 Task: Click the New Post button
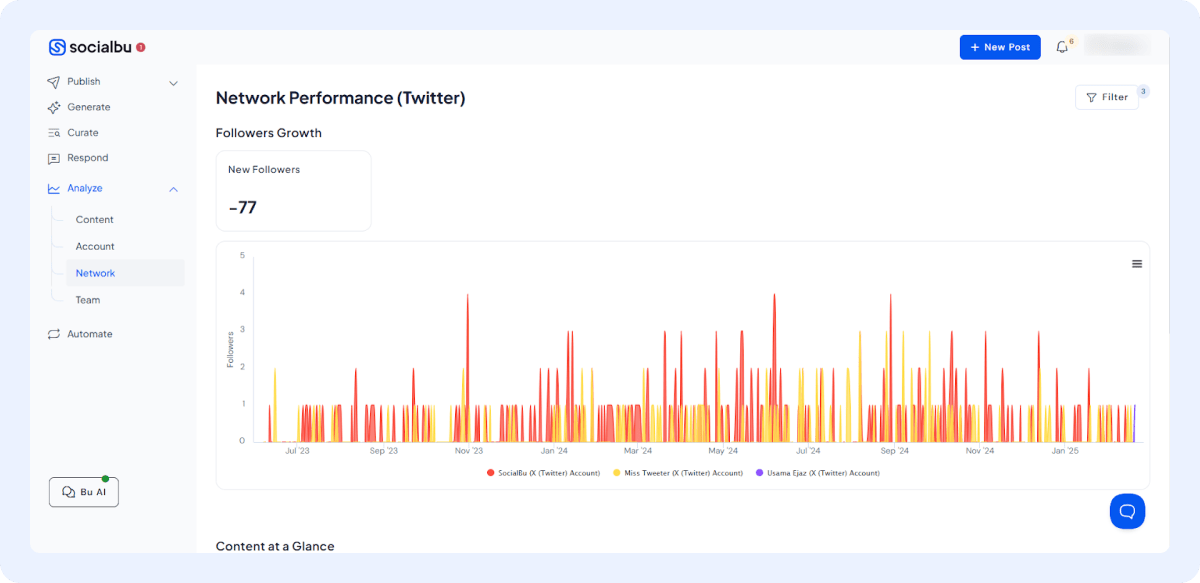pos(1000,47)
